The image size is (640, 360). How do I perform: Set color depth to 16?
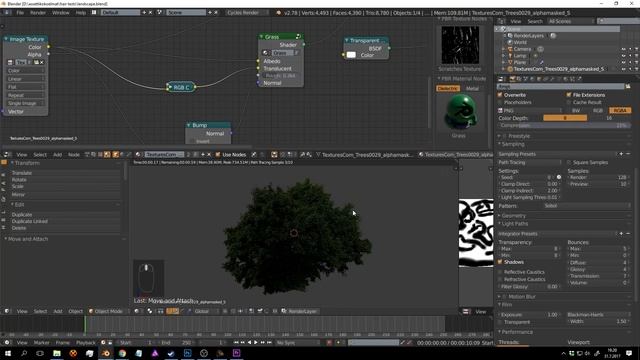(609, 118)
